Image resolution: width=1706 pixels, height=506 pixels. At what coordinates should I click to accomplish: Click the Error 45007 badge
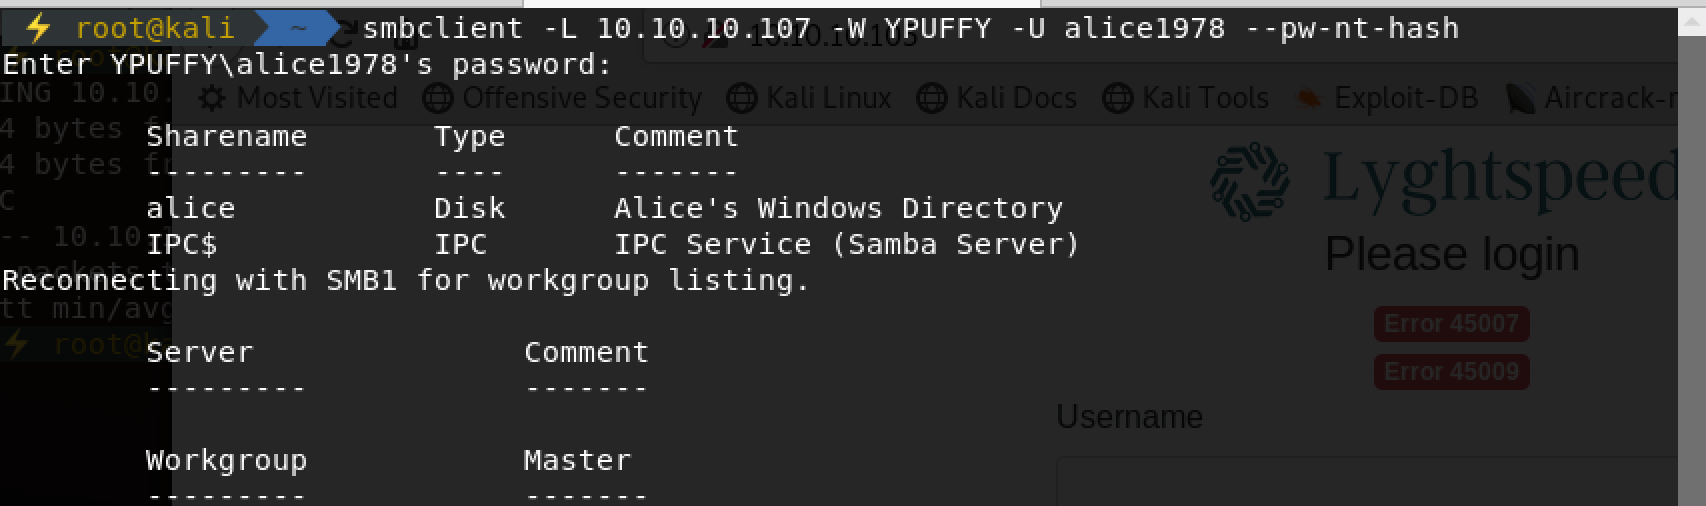coord(1451,324)
